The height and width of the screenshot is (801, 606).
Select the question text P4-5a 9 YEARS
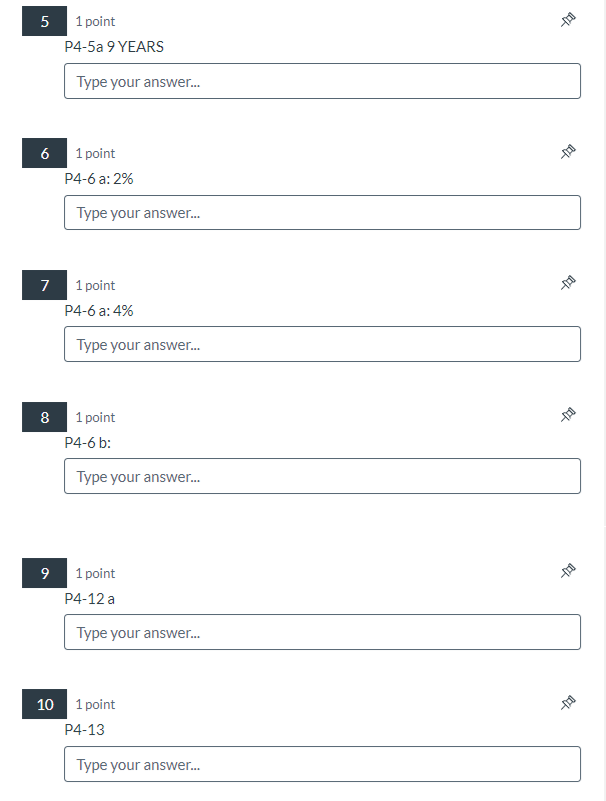[x=114, y=46]
